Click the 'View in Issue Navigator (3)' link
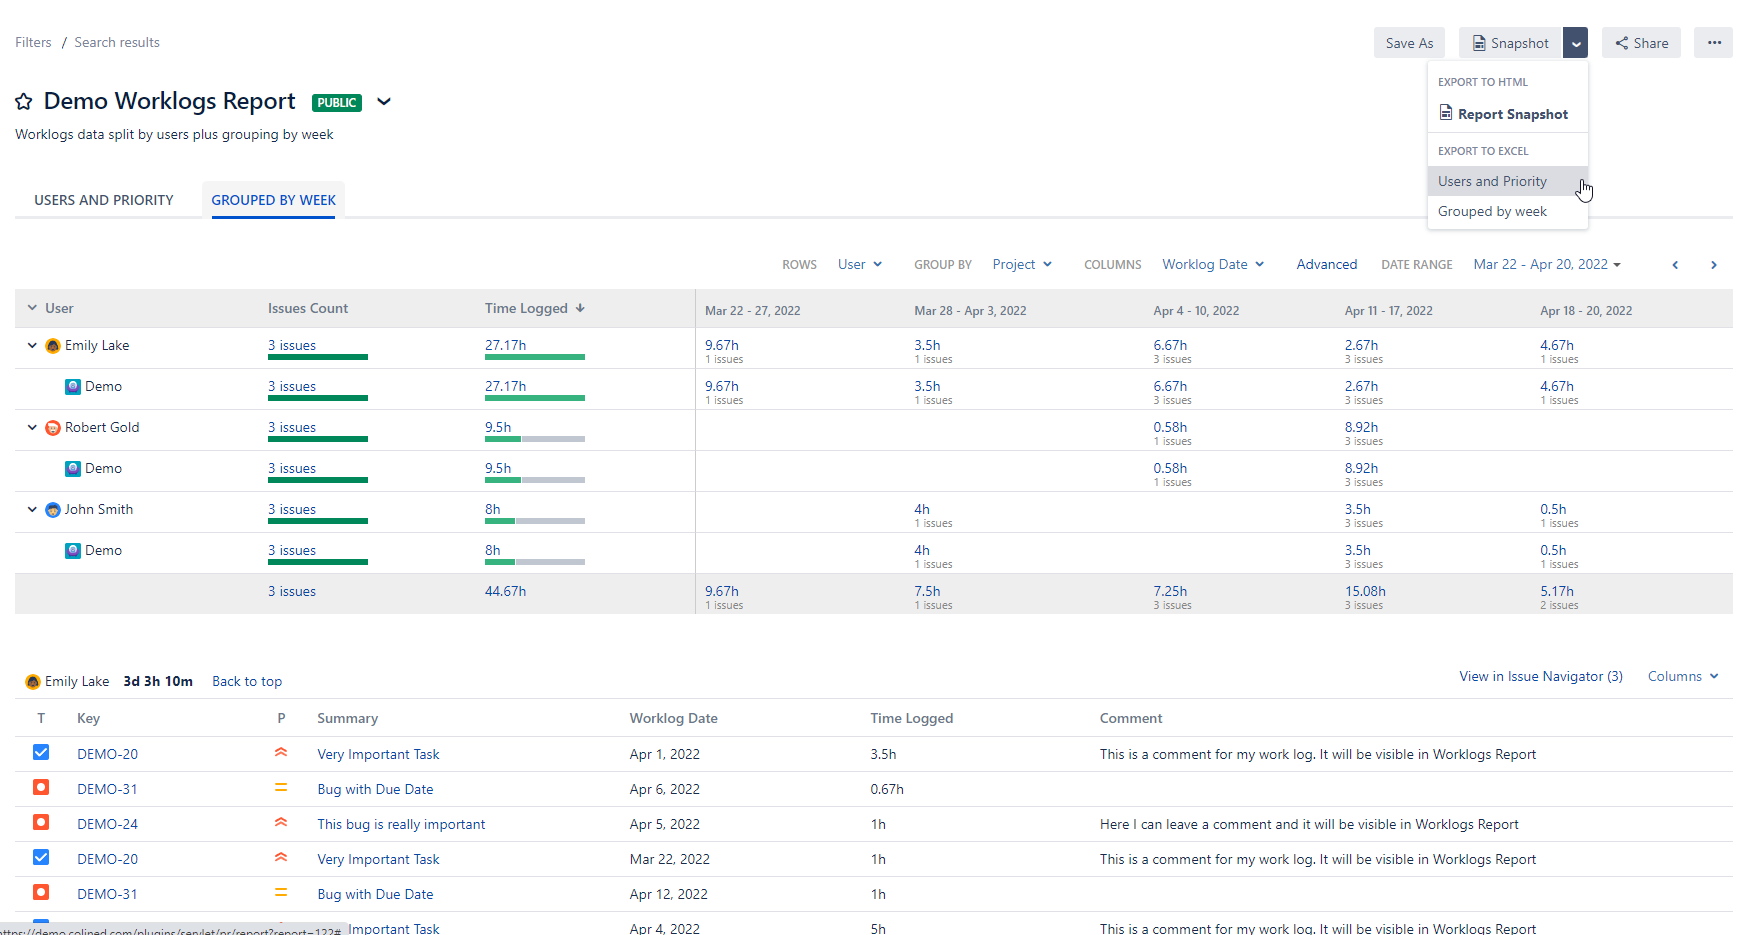The height and width of the screenshot is (935, 1741). (1540, 676)
